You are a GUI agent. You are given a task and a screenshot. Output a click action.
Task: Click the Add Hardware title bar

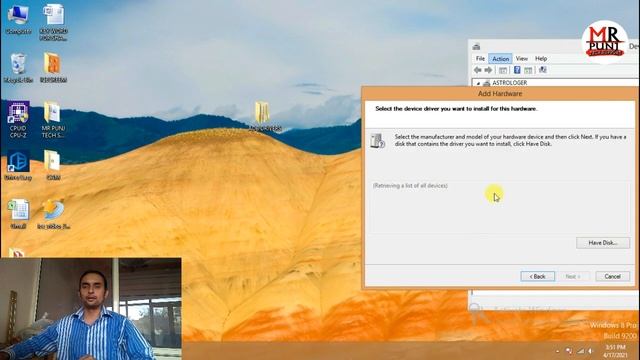click(500, 93)
